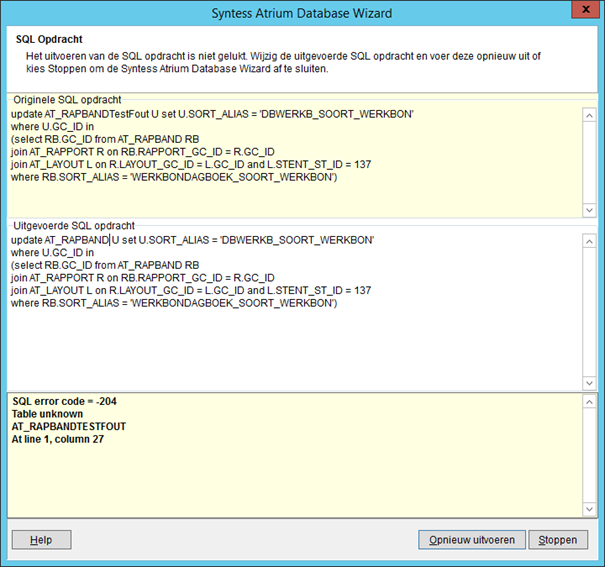Image resolution: width=605 pixels, height=567 pixels.
Task: Click 'AT_RAPBANDTESTFOUT' in the error output
Action: [x=69, y=427]
